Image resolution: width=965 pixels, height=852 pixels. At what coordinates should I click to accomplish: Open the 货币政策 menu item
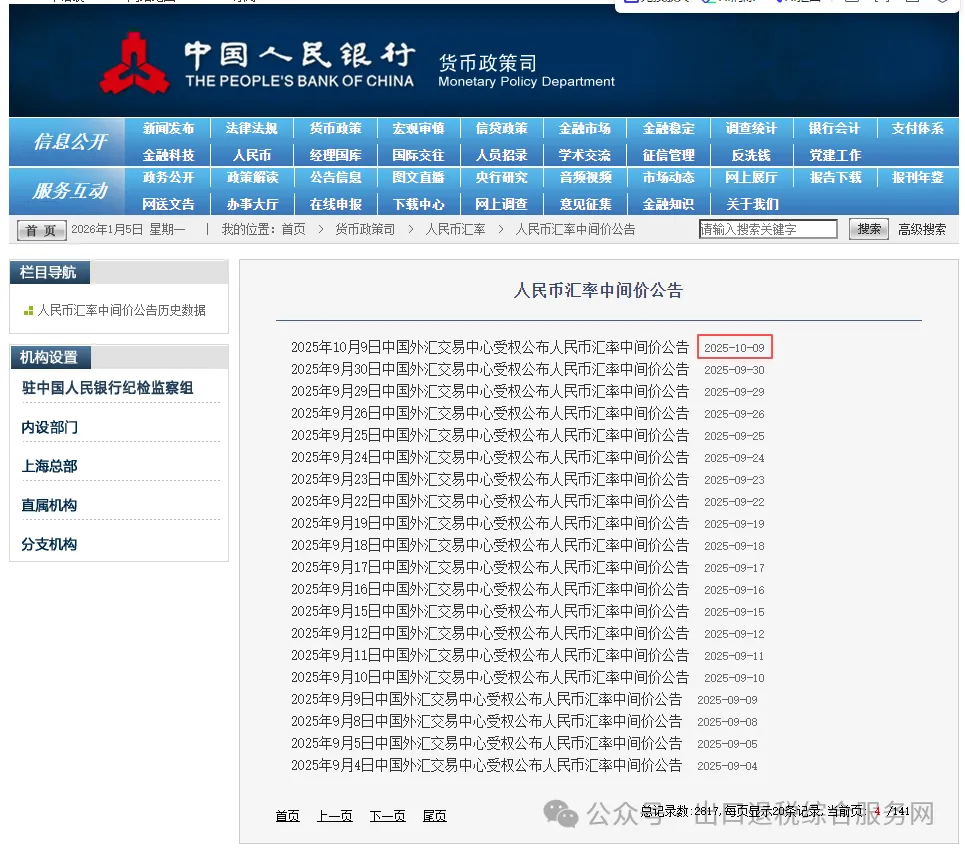coord(334,129)
